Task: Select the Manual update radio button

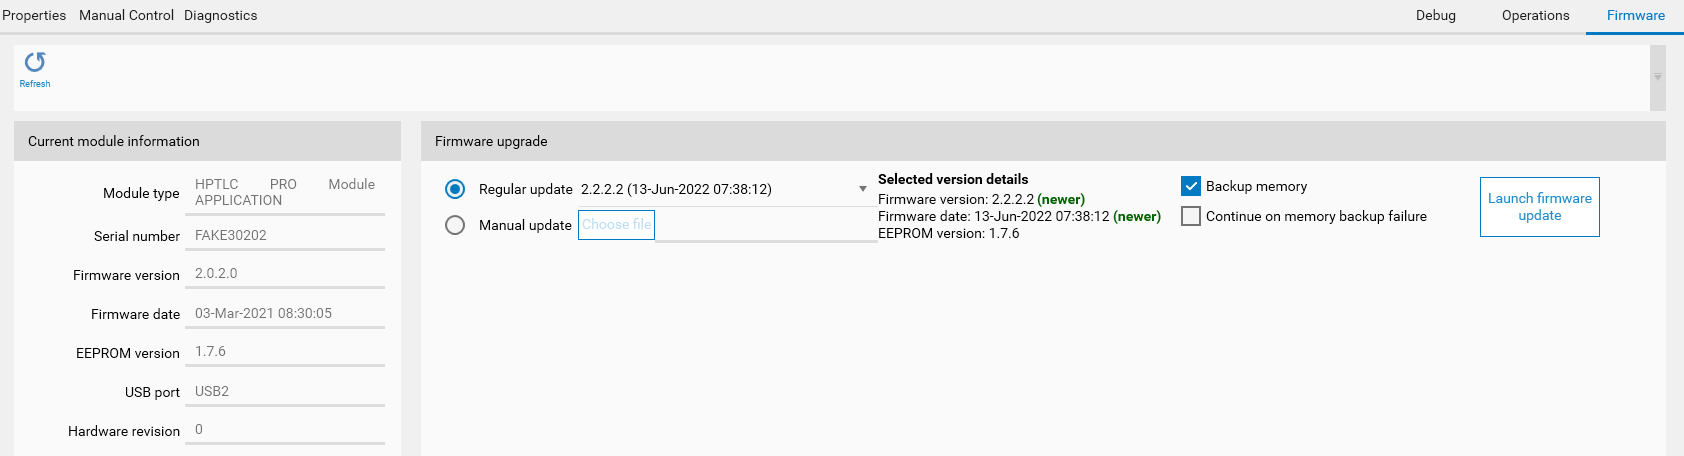Action: 455,225
